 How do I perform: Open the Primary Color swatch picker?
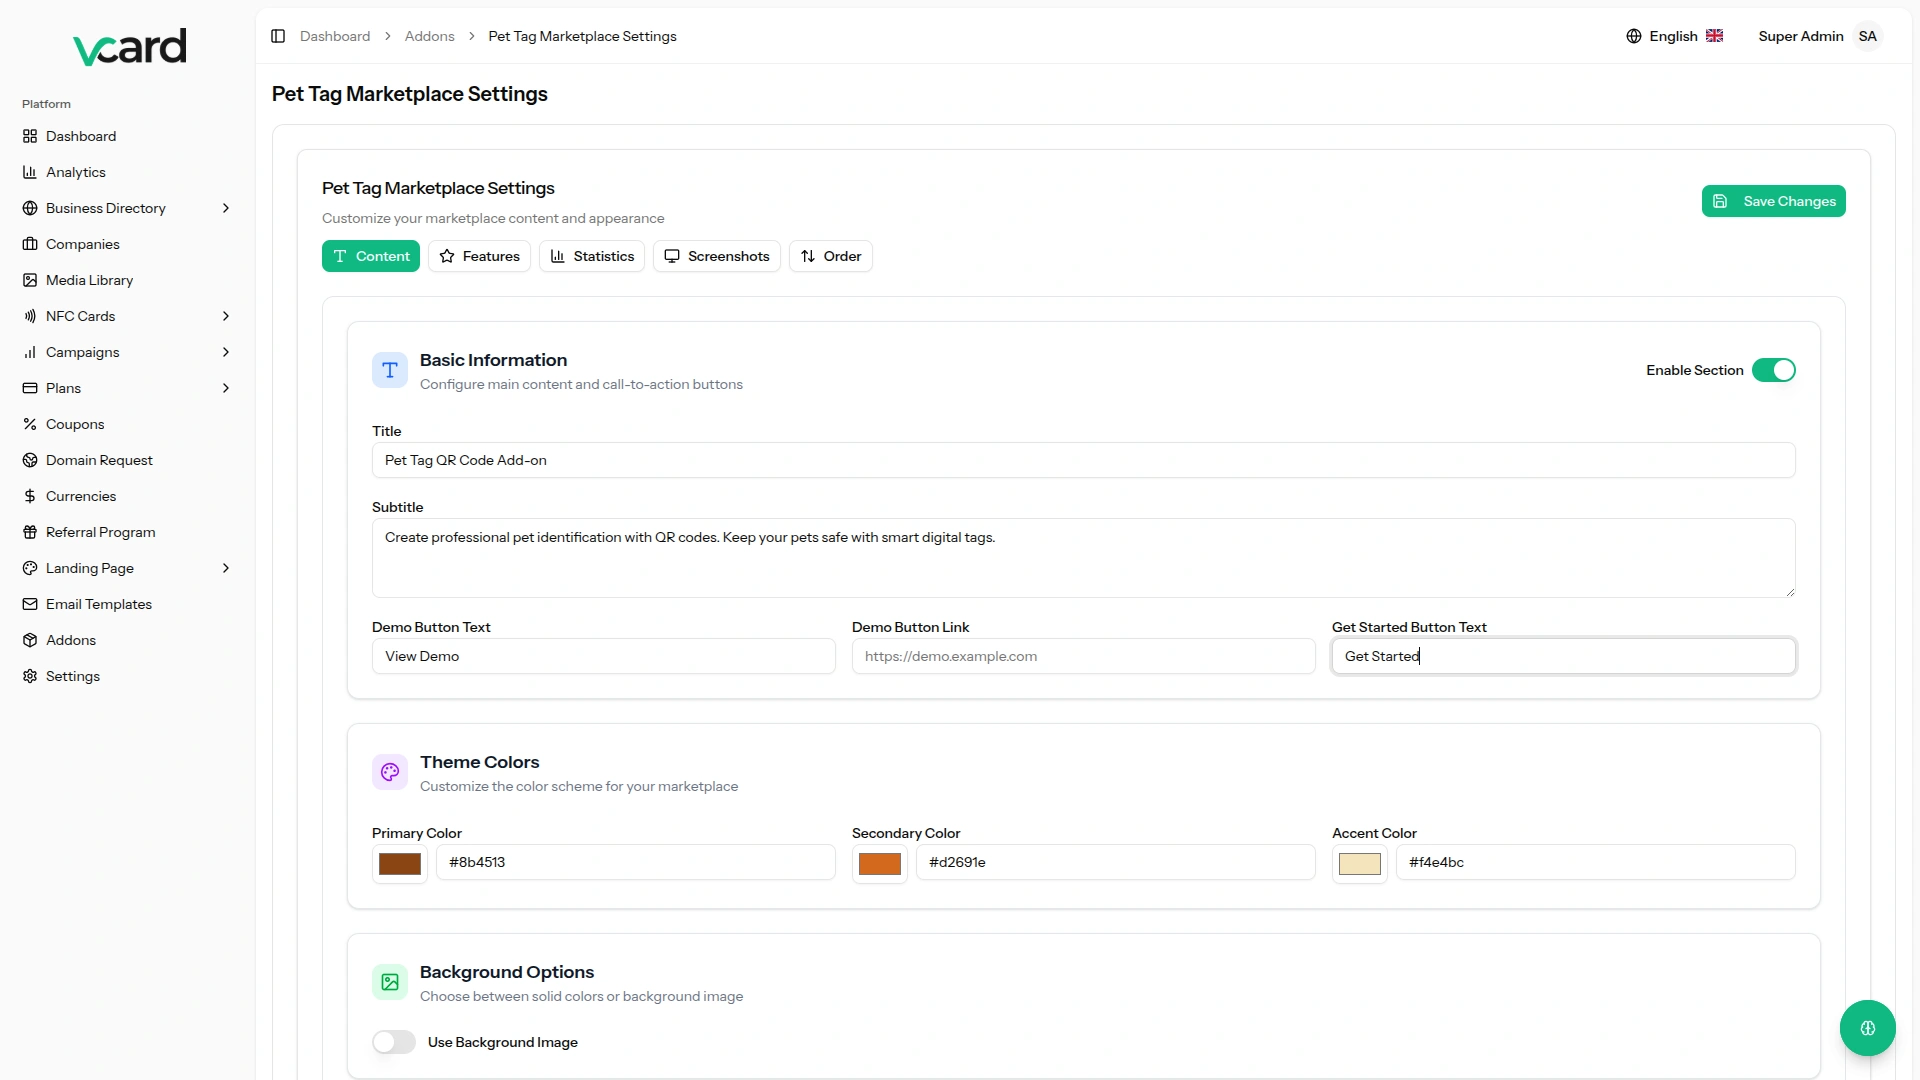click(400, 863)
